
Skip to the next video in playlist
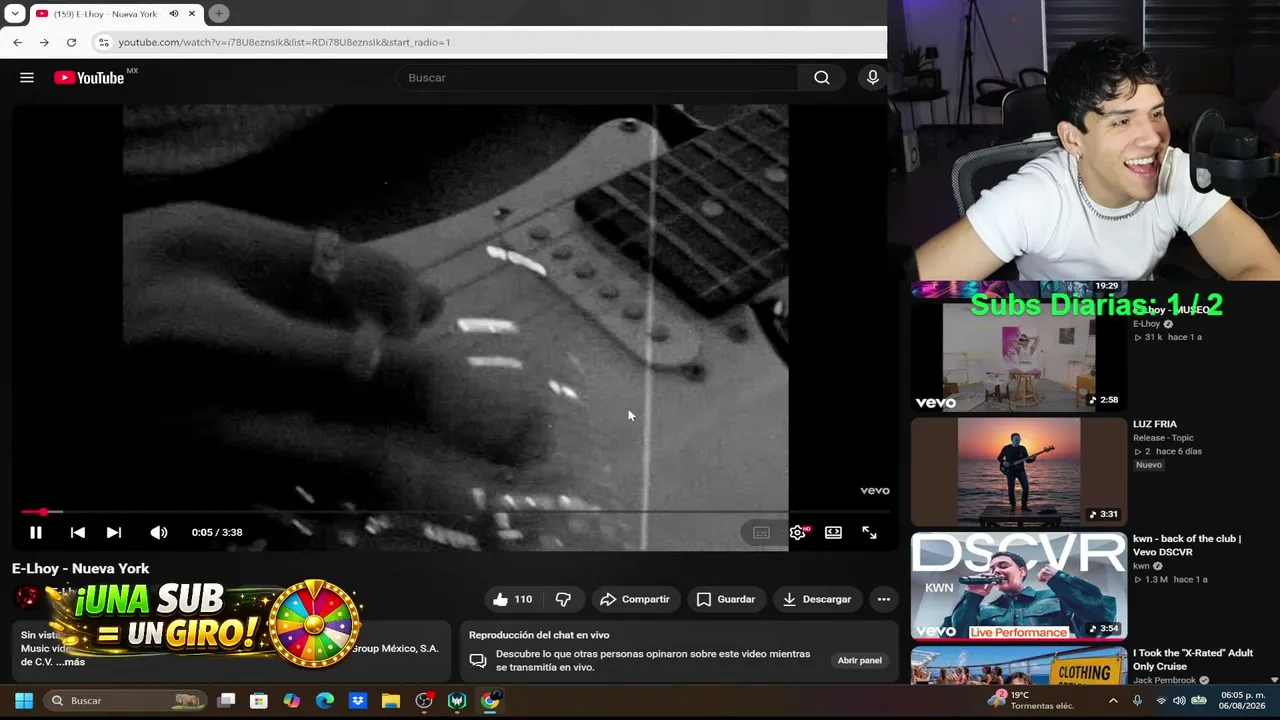coord(114,533)
